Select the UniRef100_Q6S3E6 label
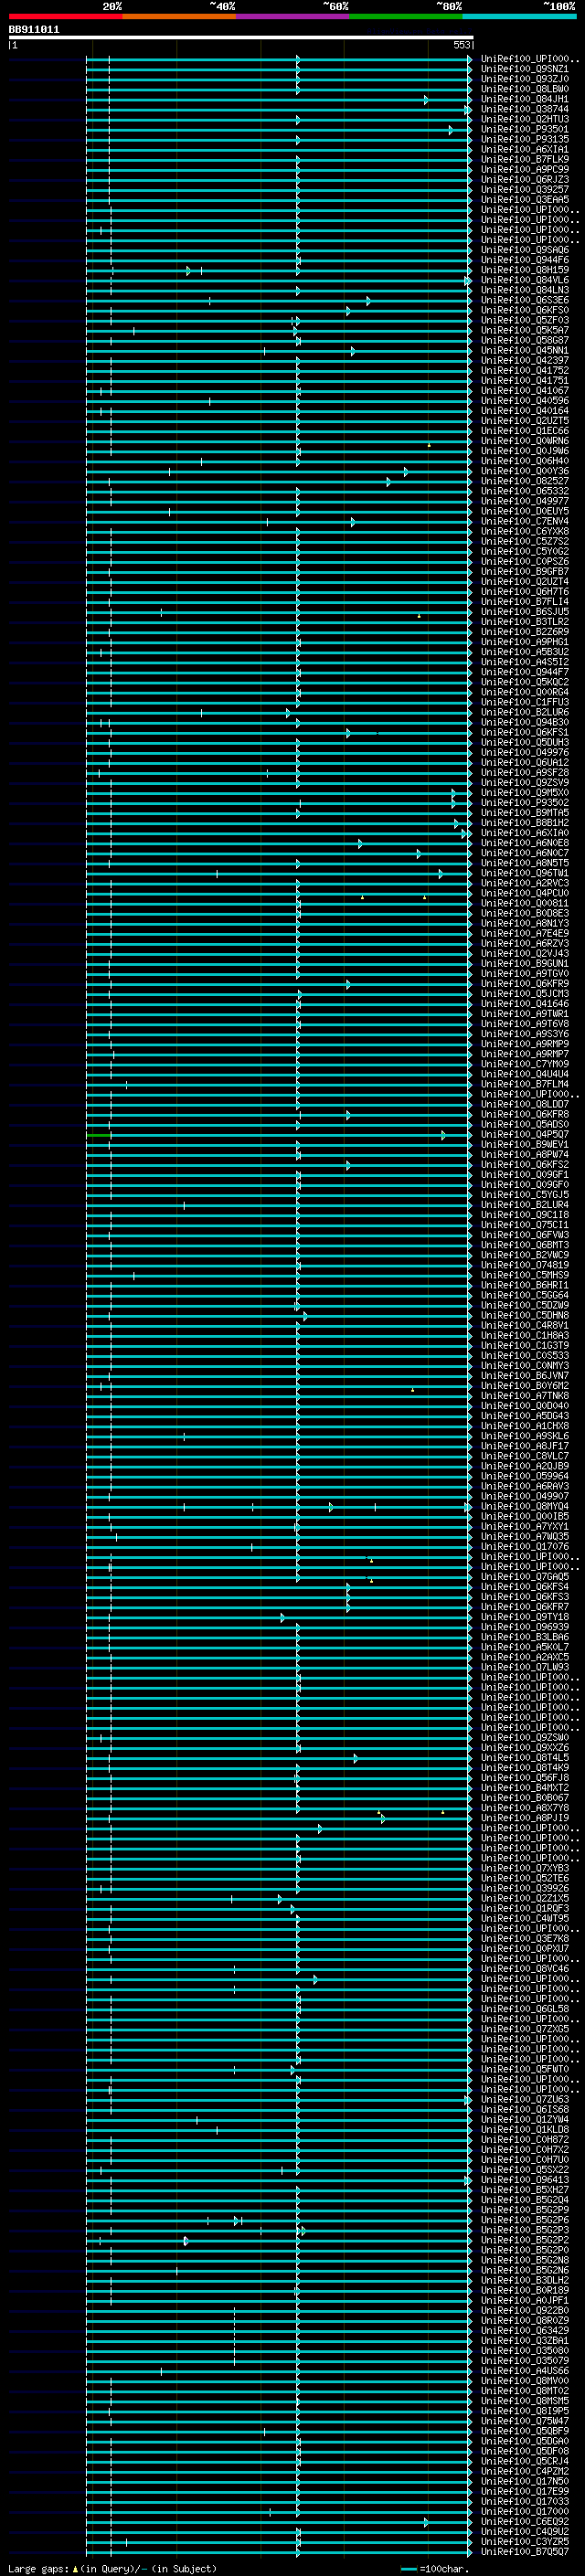 pos(525,300)
